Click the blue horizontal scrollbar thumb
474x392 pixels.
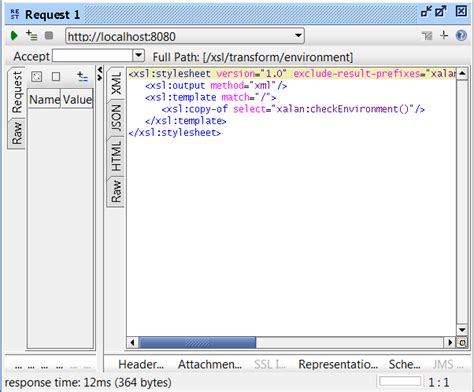(197, 342)
